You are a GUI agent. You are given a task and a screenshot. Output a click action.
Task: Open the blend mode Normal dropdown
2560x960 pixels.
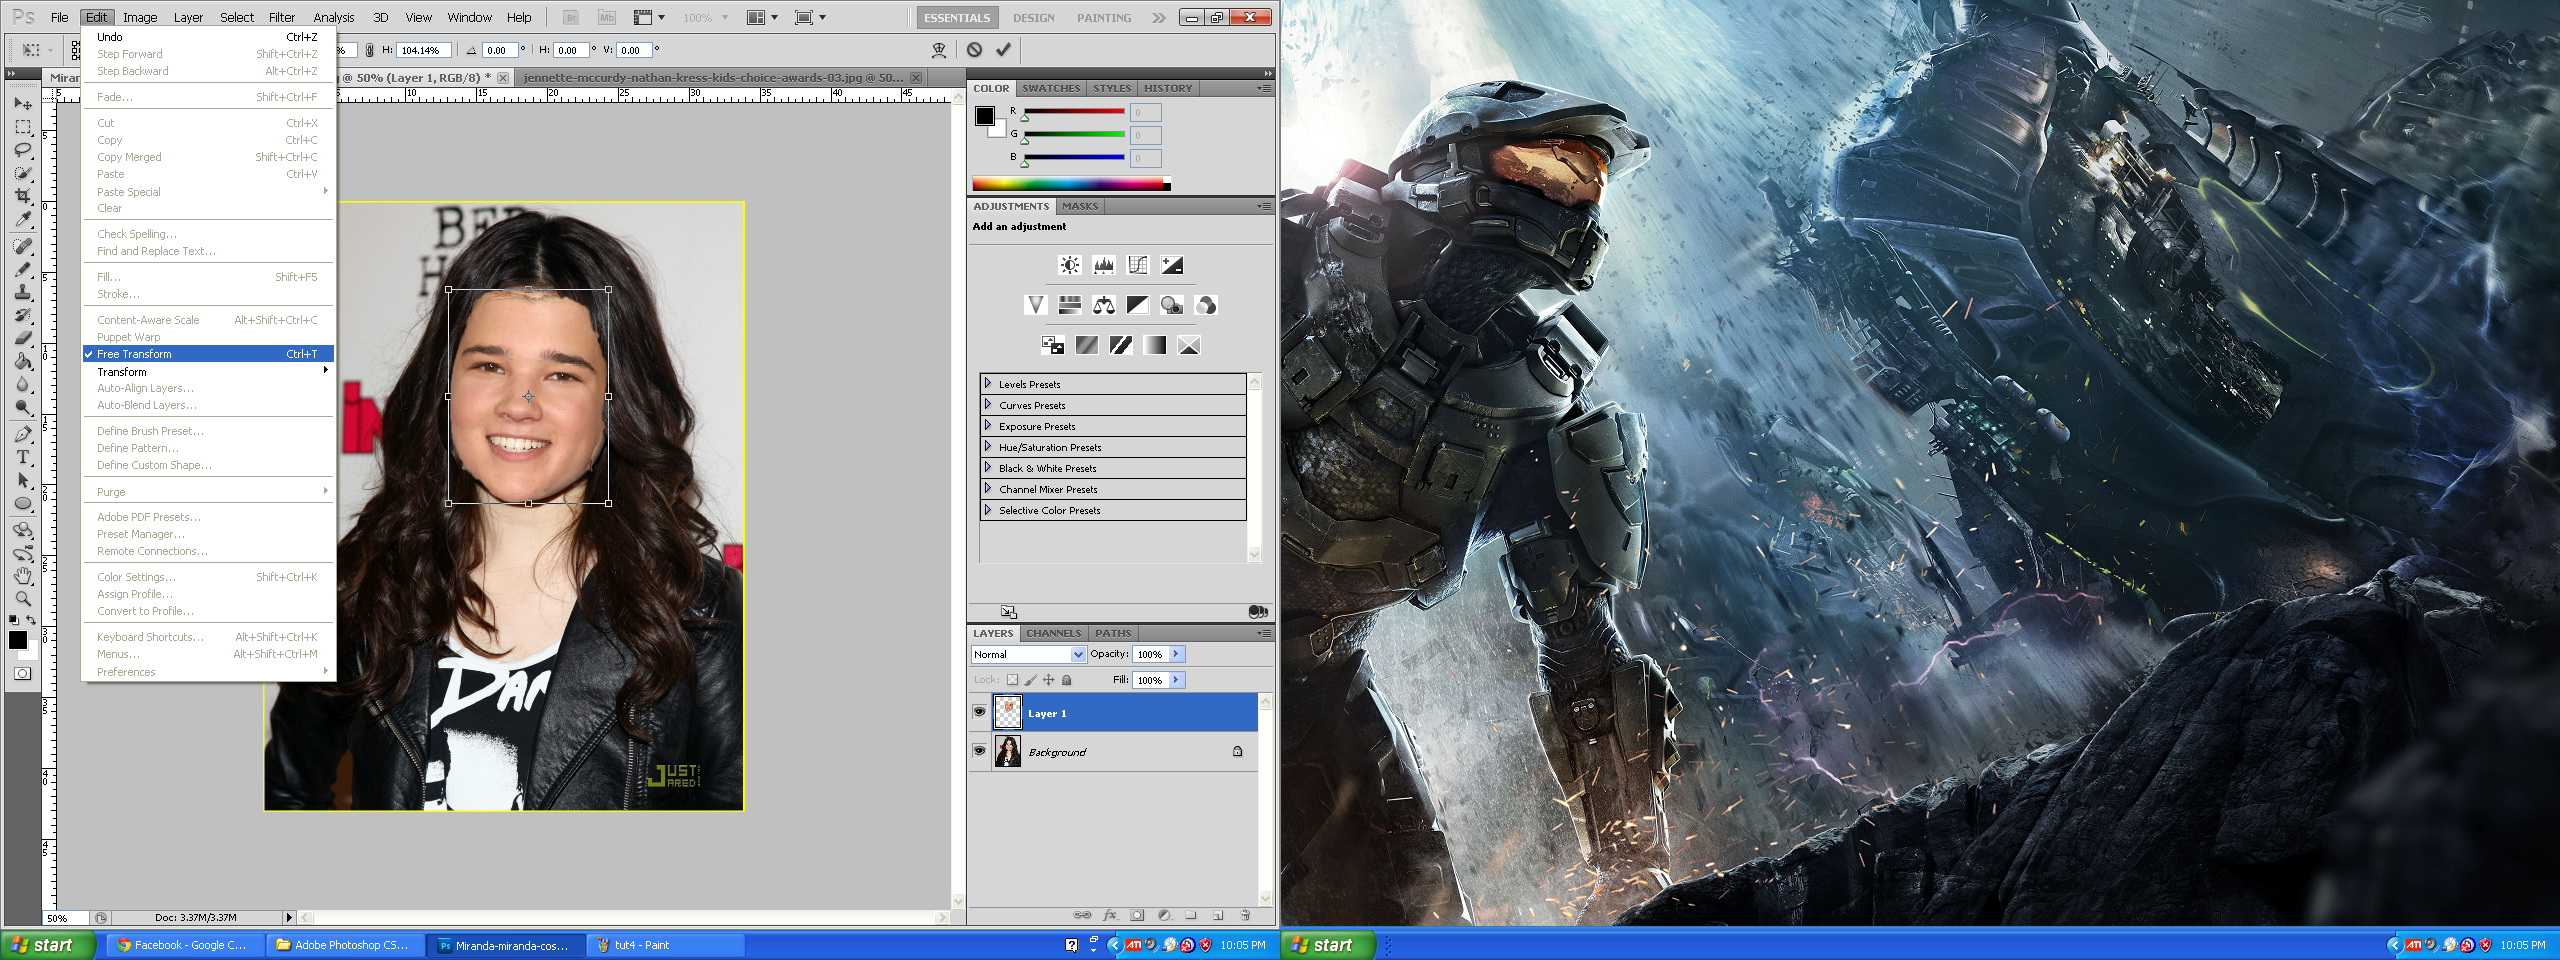coord(1028,654)
